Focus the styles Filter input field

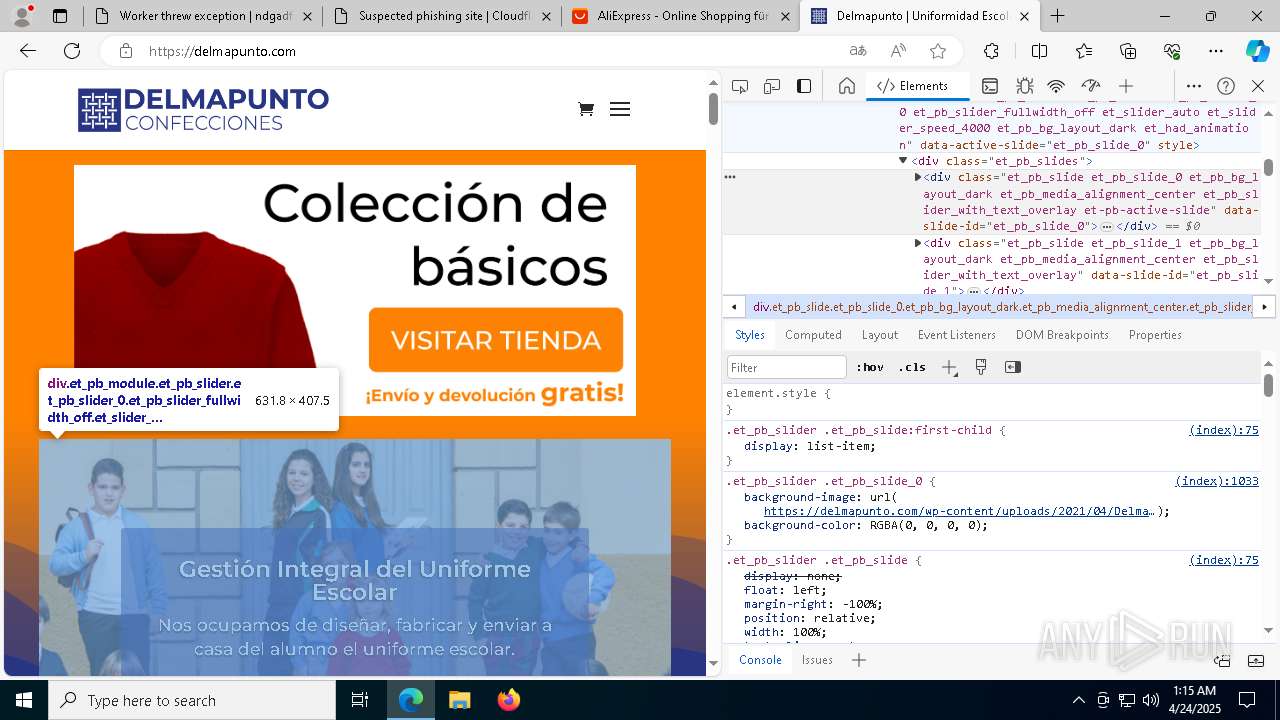pyautogui.click(x=787, y=367)
